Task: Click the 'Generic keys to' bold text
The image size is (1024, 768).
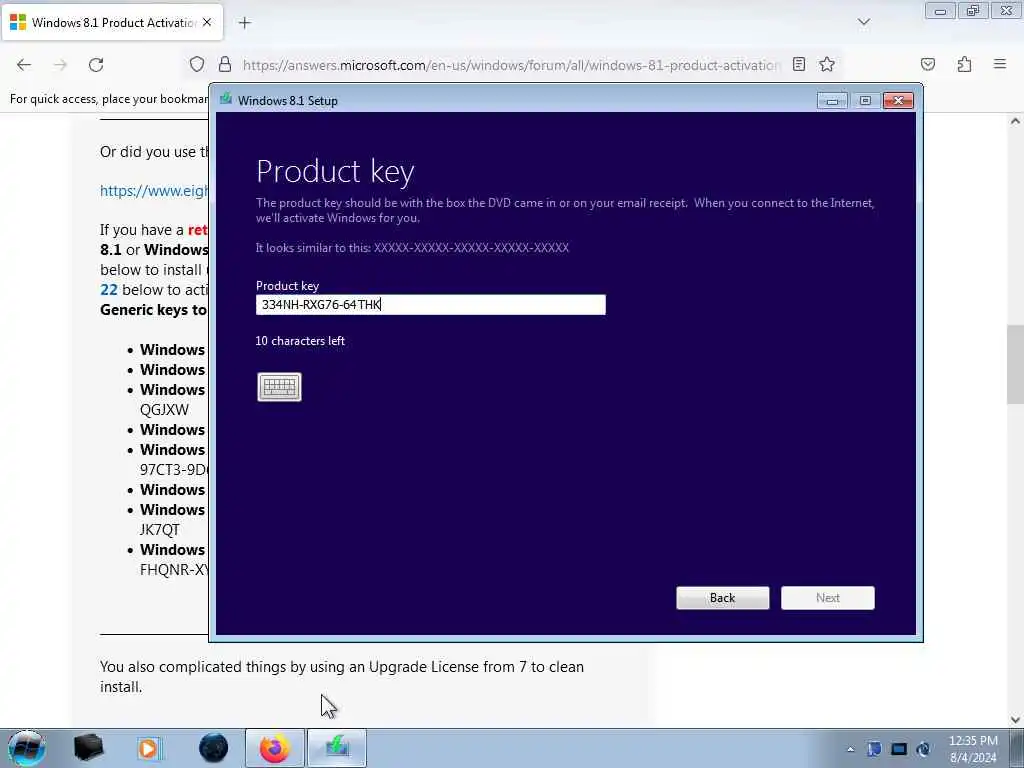Action: click(x=153, y=310)
